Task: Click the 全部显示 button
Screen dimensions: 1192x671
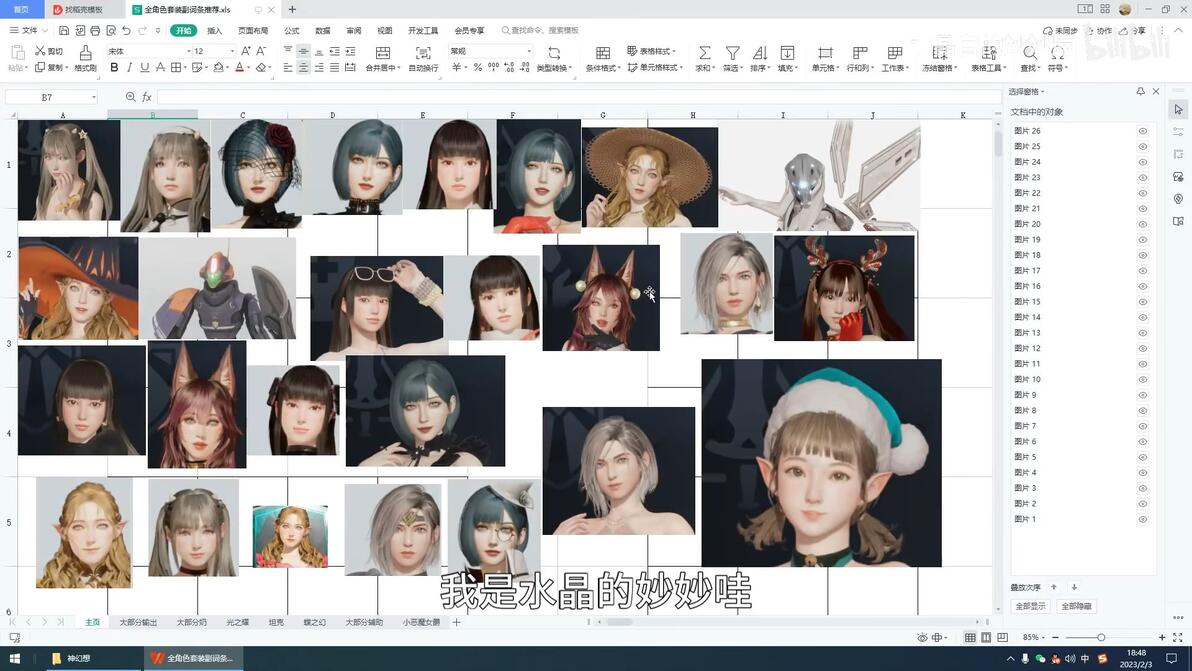Action: (1031, 606)
